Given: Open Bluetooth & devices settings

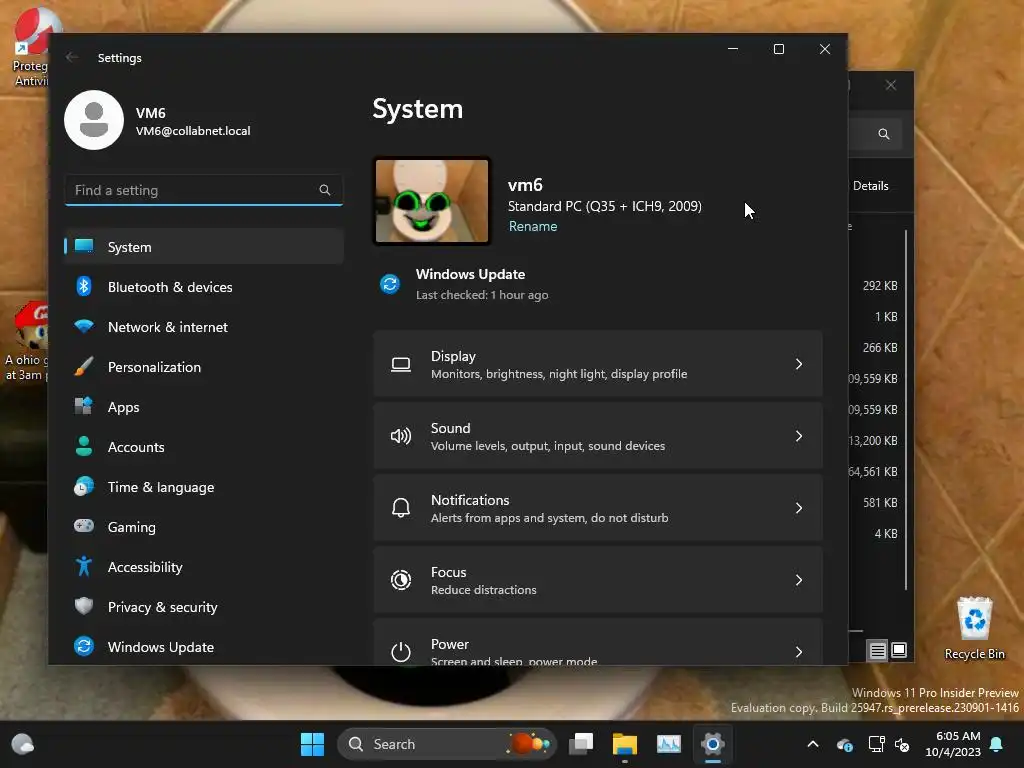Looking at the screenshot, I should [x=204, y=287].
